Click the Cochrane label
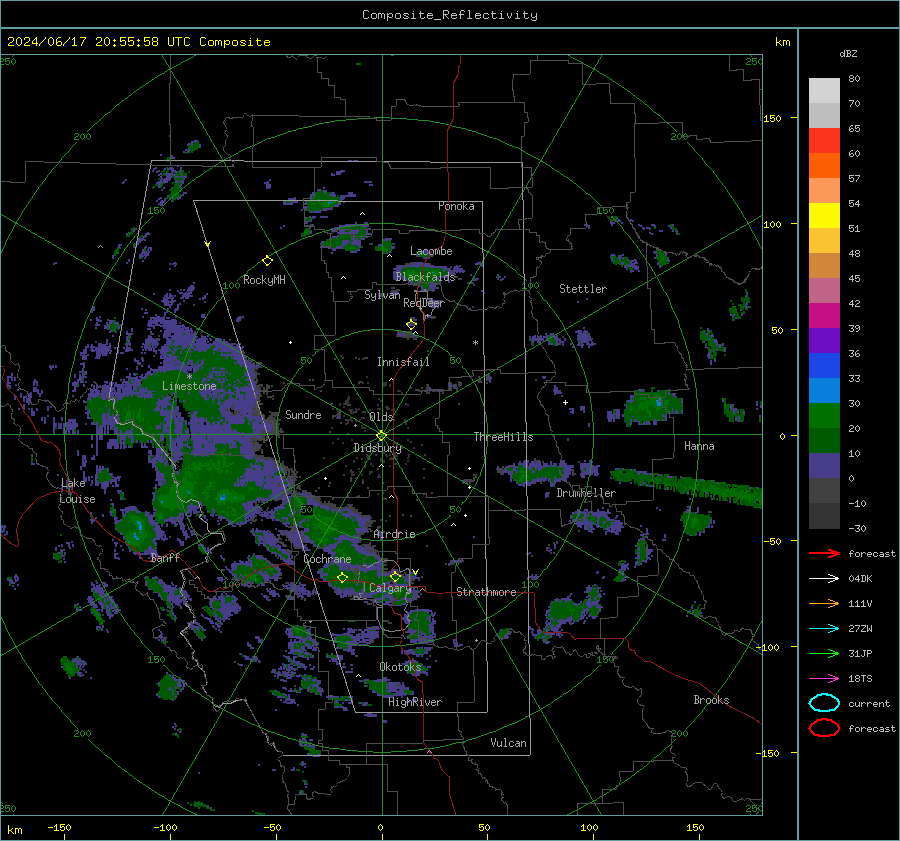900x841 pixels. coord(327,559)
